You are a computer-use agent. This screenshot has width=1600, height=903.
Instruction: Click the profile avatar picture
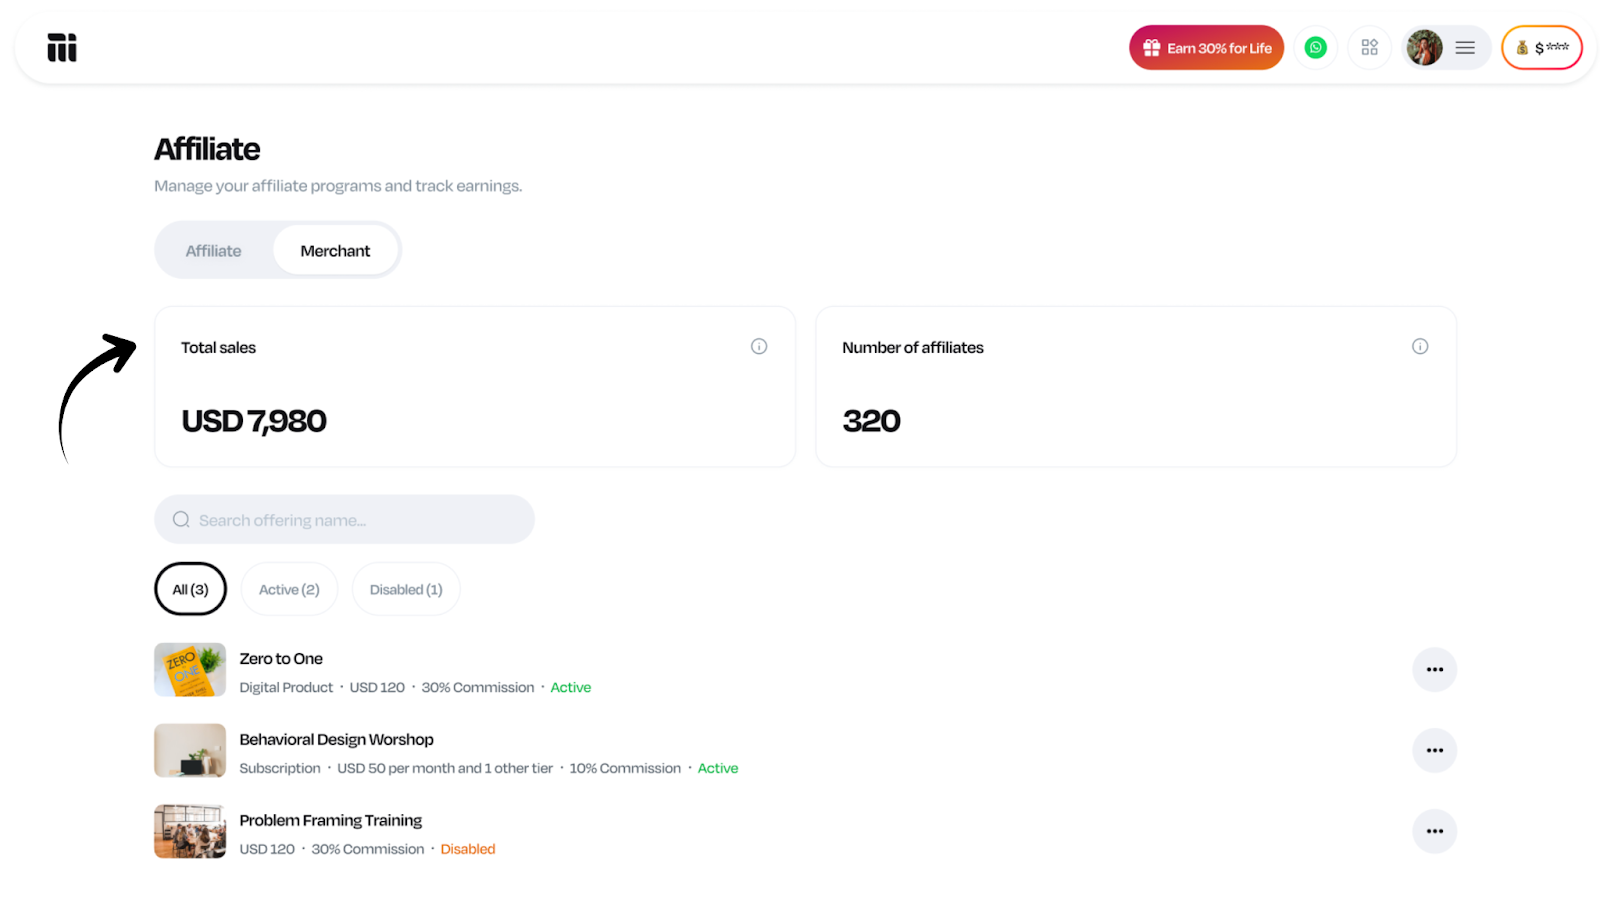point(1424,48)
